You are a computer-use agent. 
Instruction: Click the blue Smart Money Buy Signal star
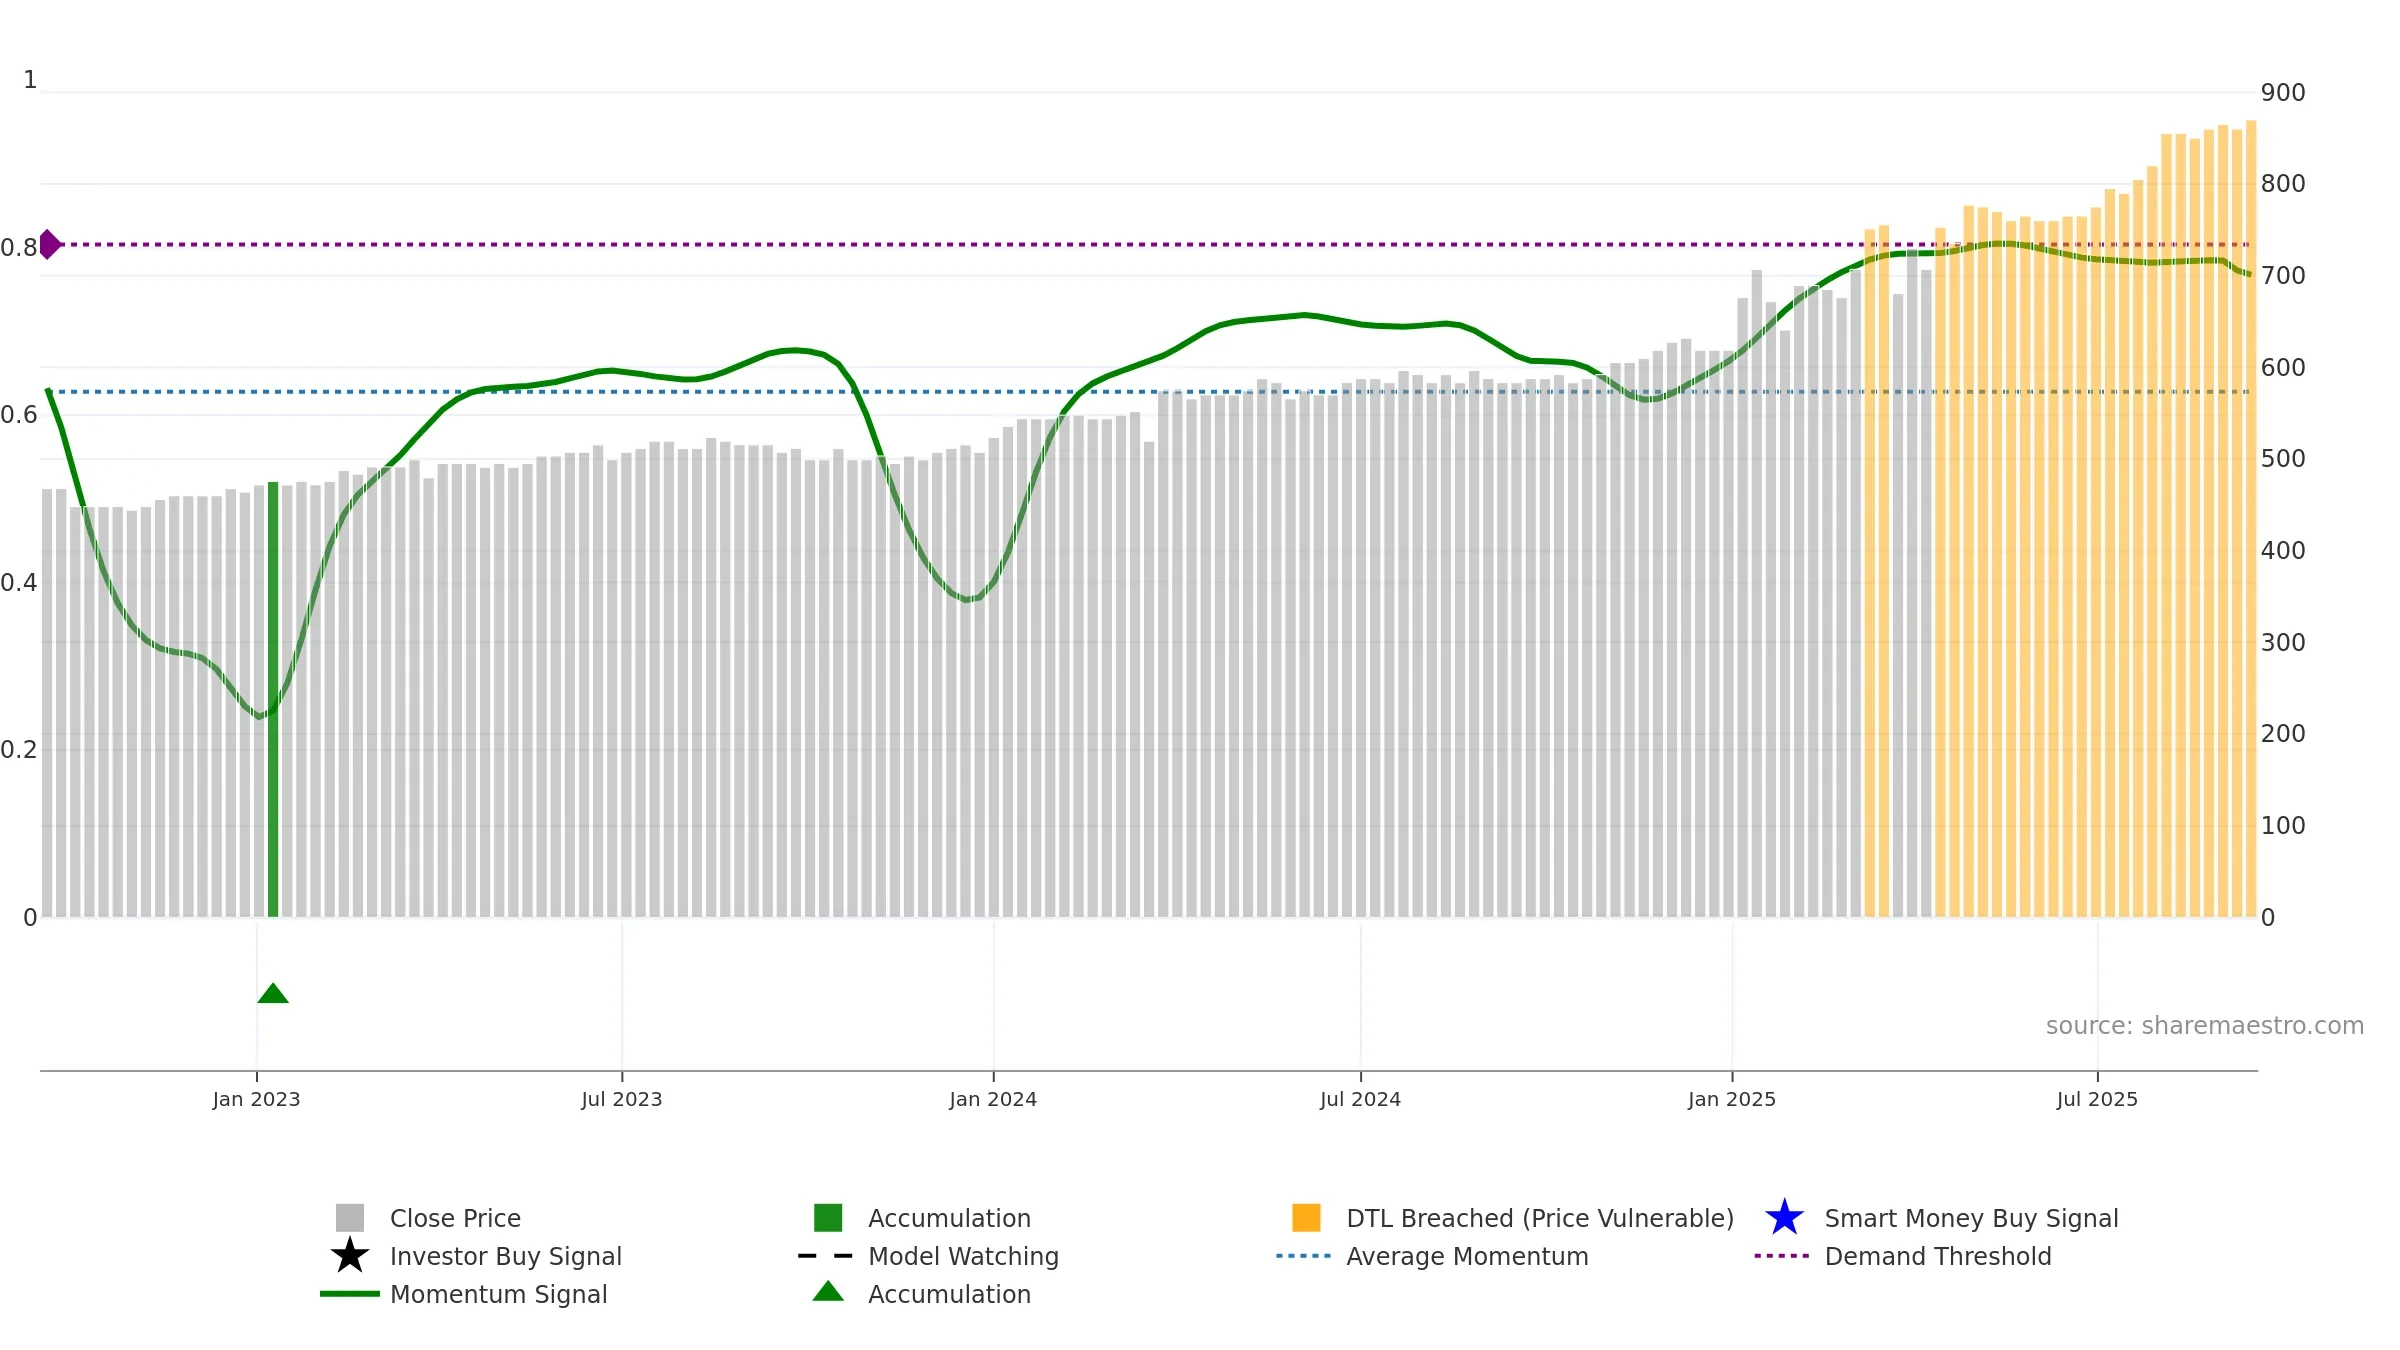(1784, 1217)
